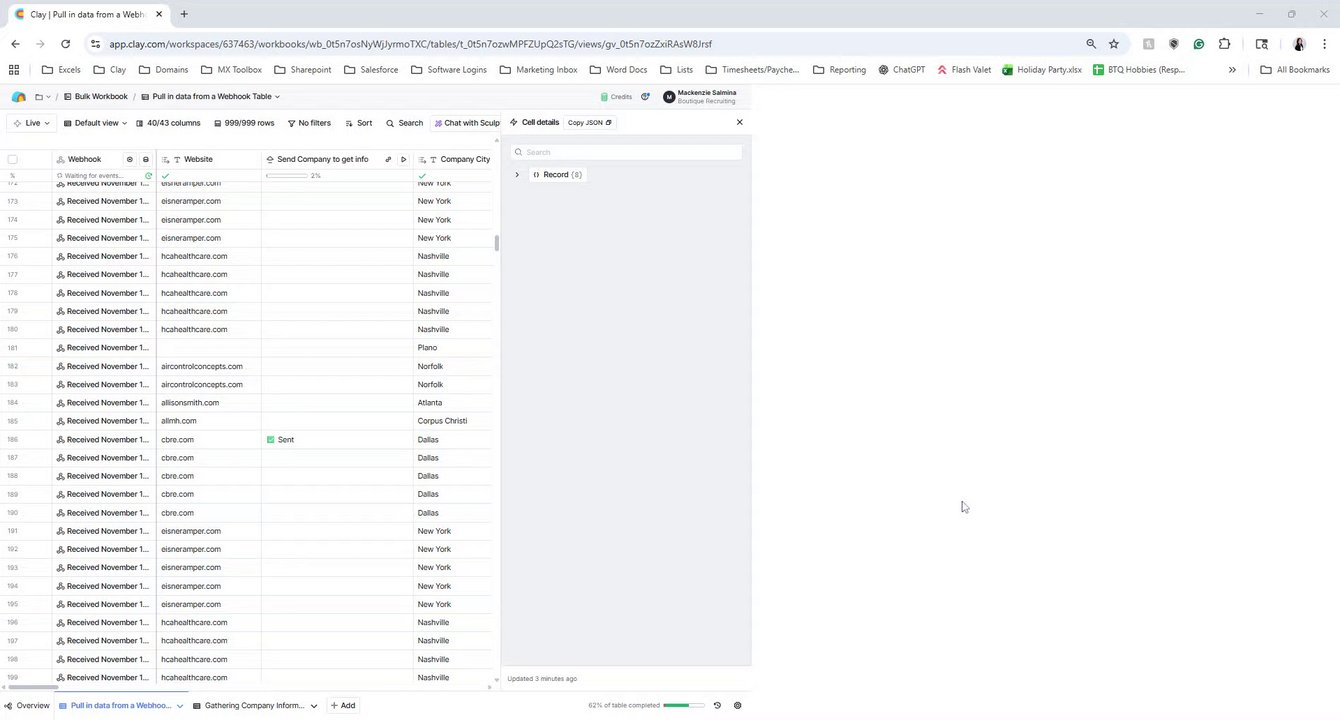Viewport: 1340px width, 720px height.
Task: Click the vertical scrollbar thumb of the table
Action: 497,243
